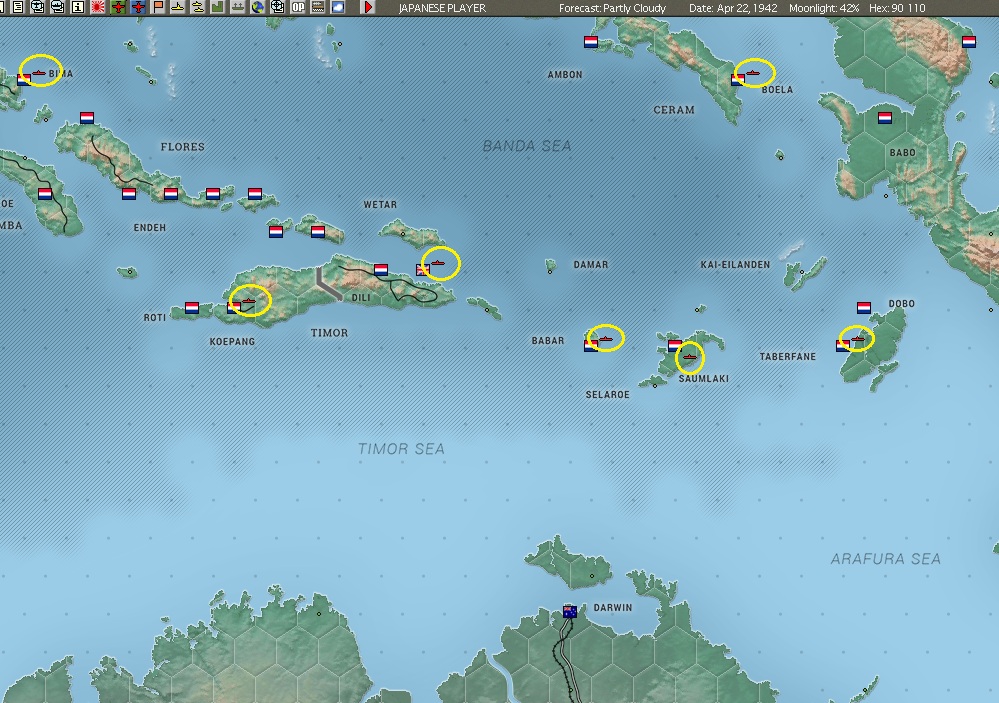The height and width of the screenshot is (703, 999).
Task: Select the task force ship at Saumlaki
Action: [x=690, y=357]
